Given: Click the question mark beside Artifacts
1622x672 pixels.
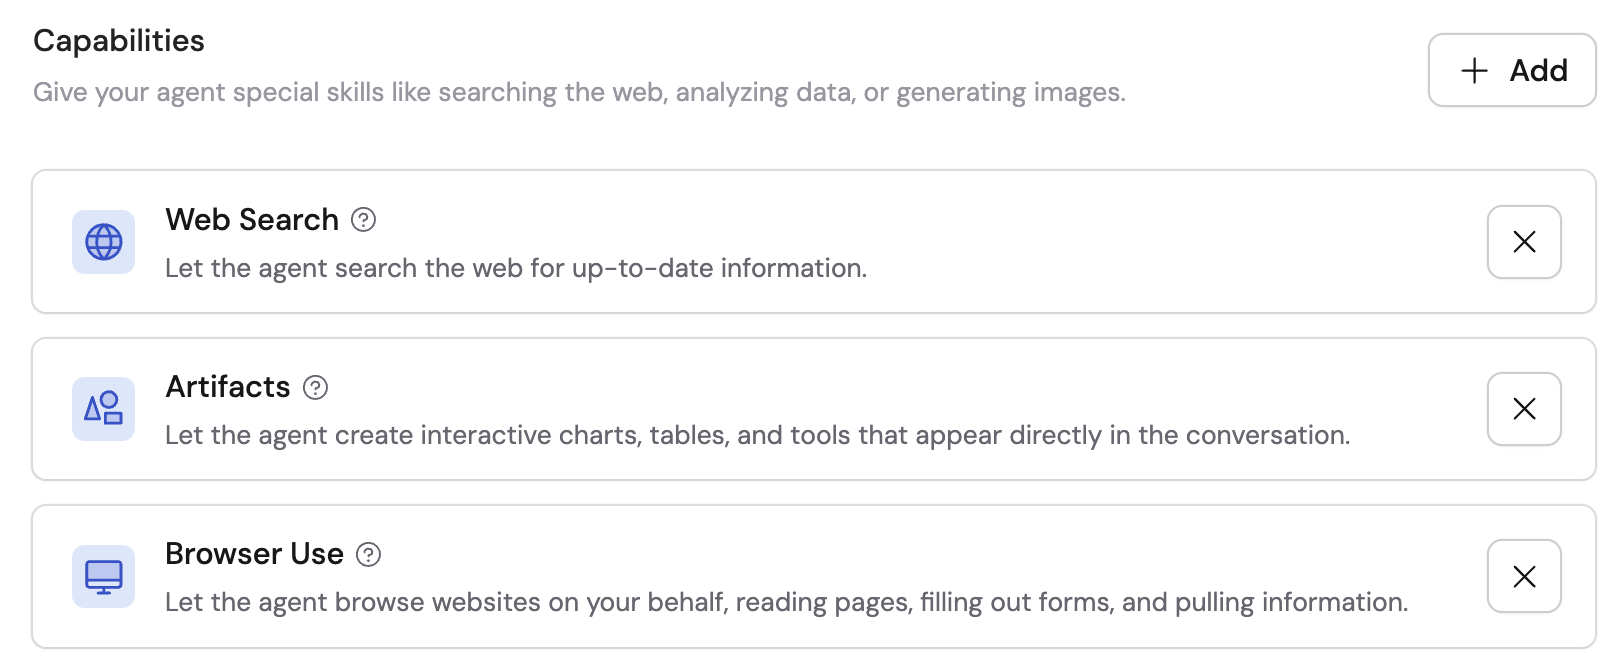Looking at the screenshot, I should coord(315,388).
